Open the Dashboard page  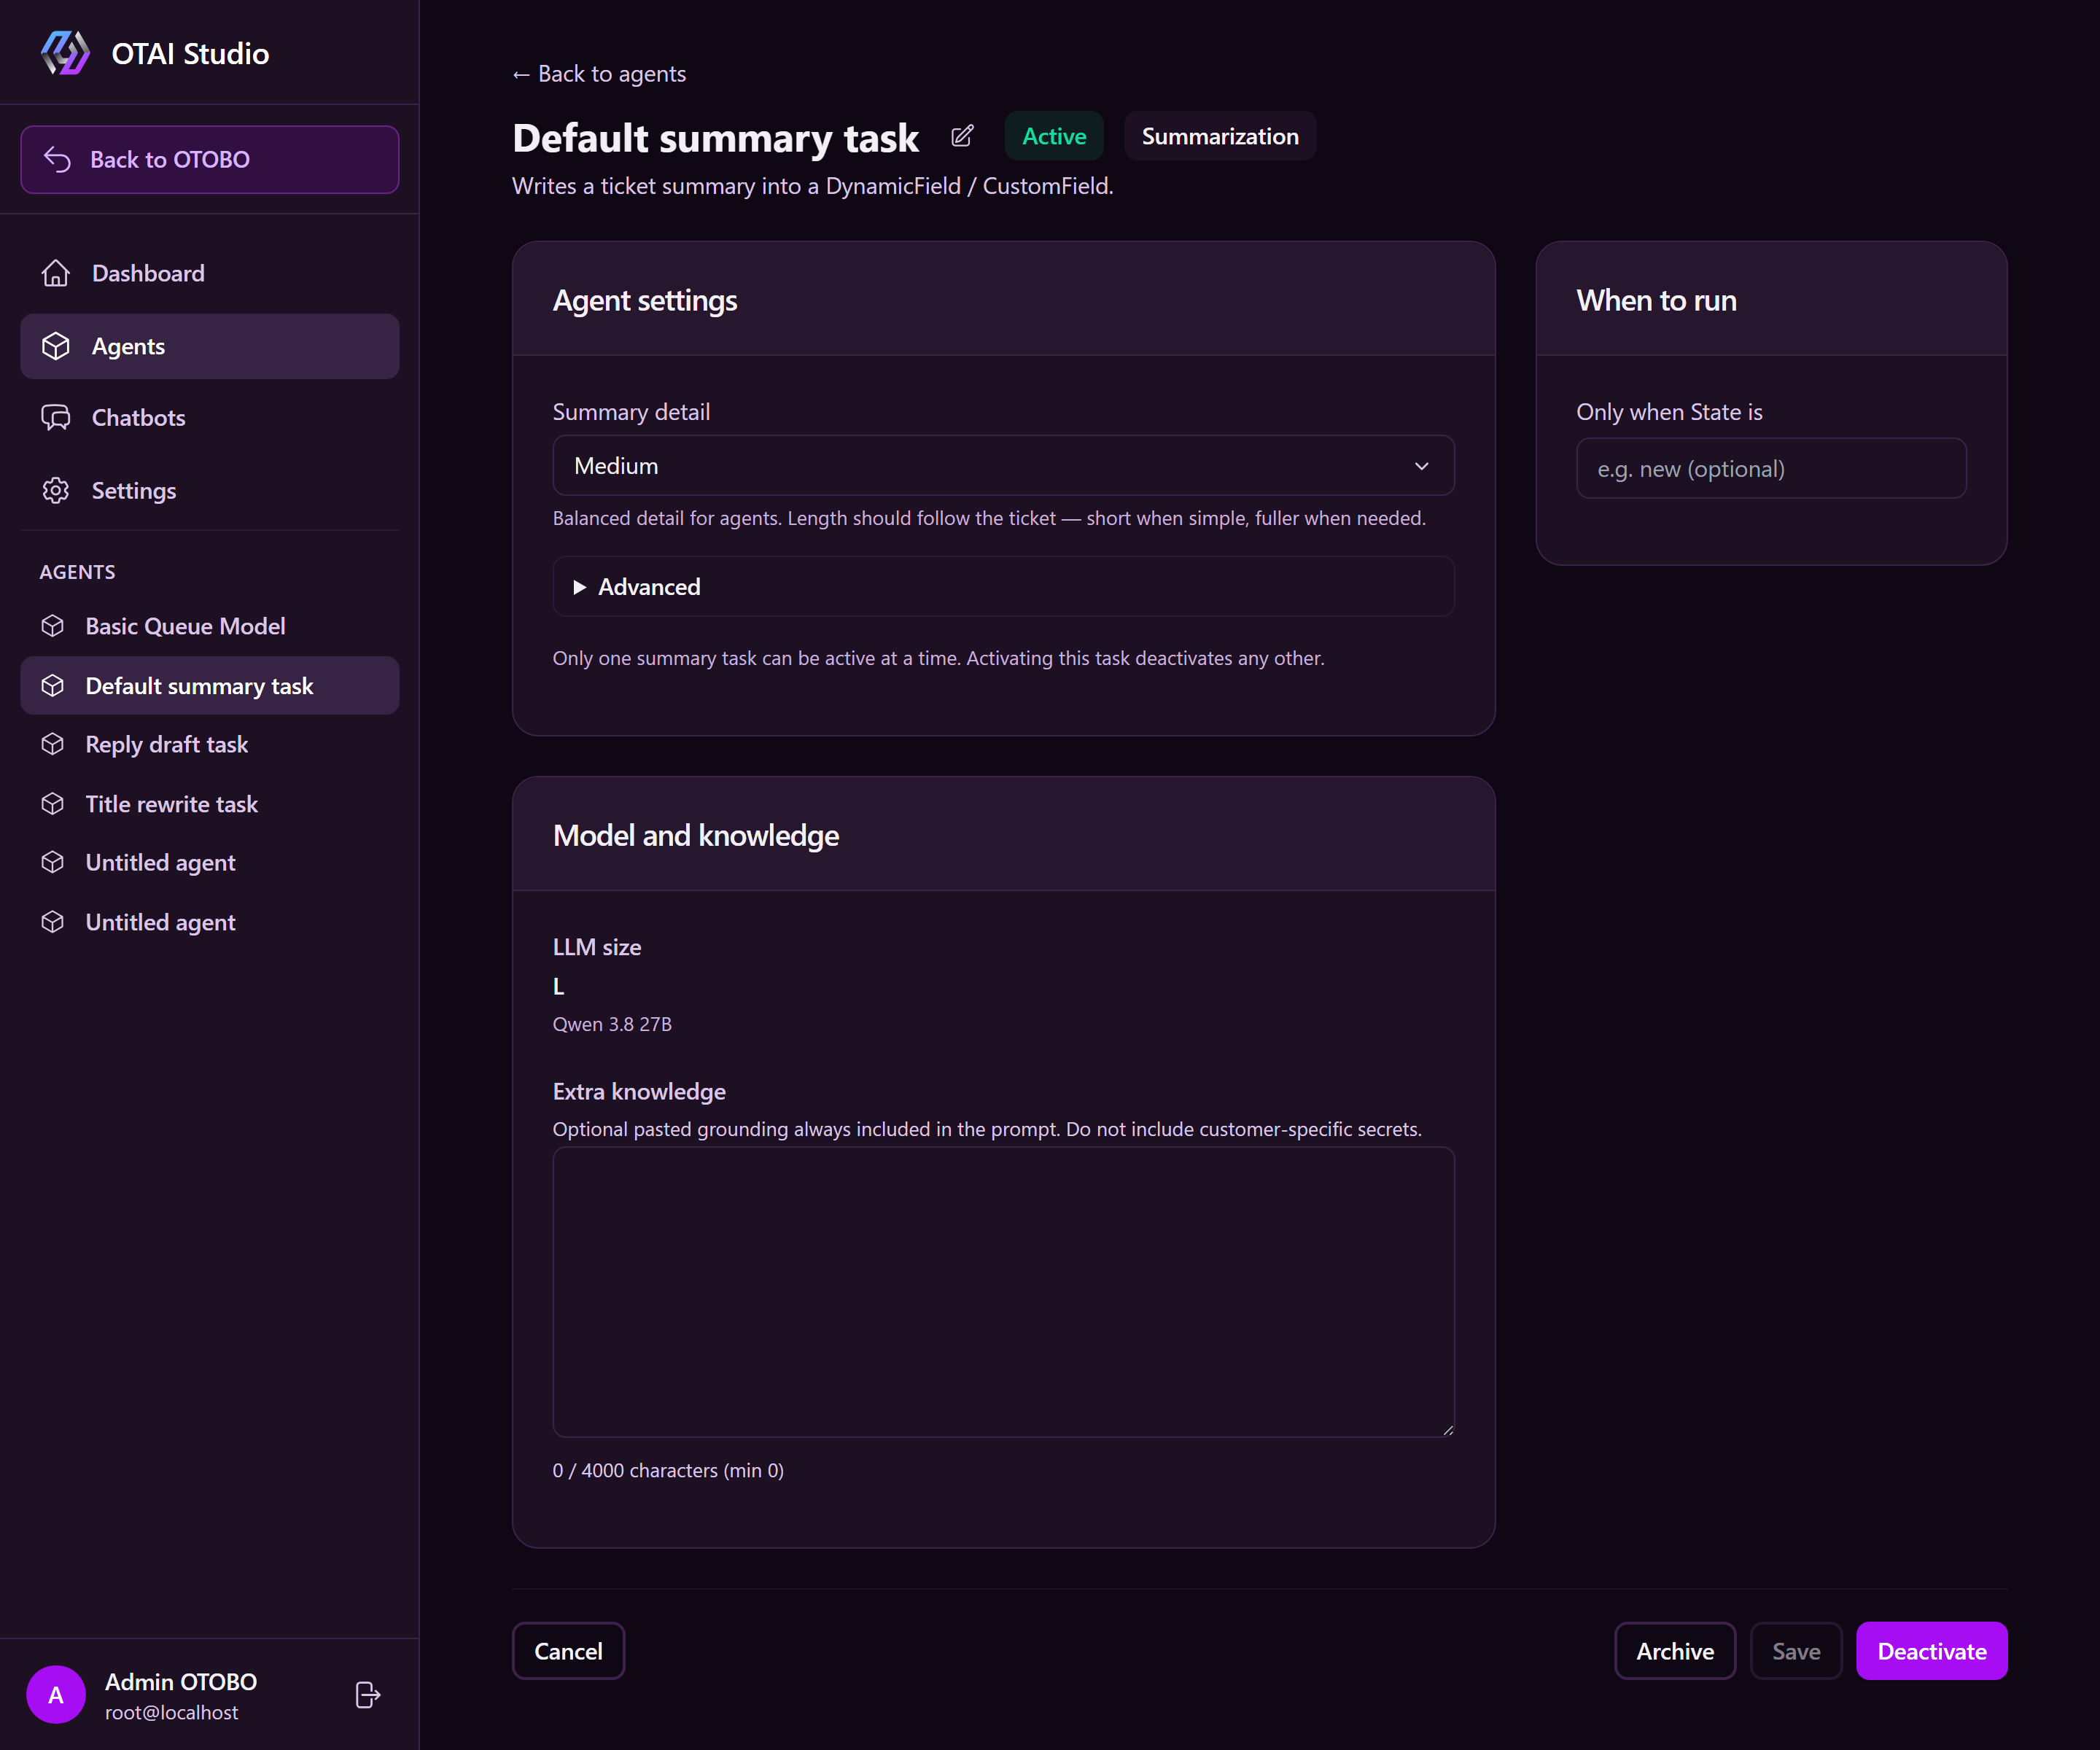210,273
